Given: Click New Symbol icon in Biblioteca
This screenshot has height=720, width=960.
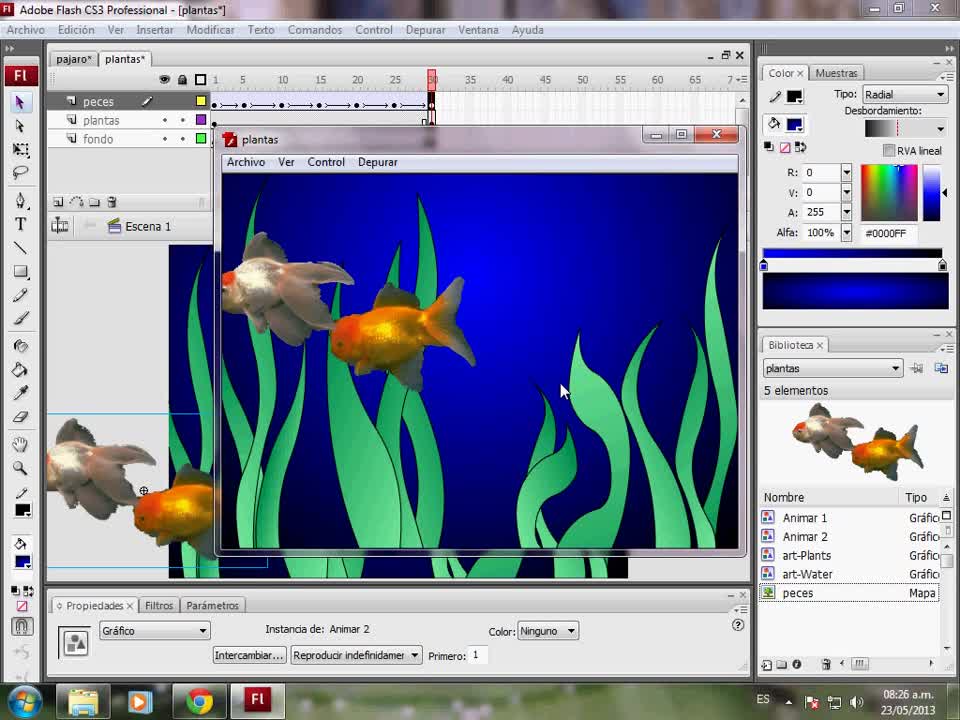Looking at the screenshot, I should click(767, 664).
